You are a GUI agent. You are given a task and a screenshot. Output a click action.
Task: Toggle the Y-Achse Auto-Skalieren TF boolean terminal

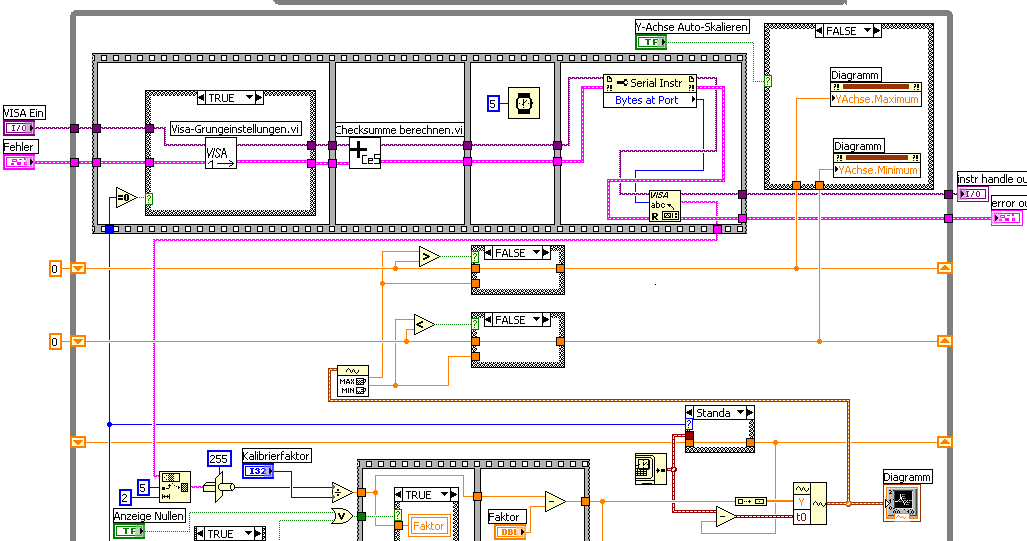tap(651, 42)
